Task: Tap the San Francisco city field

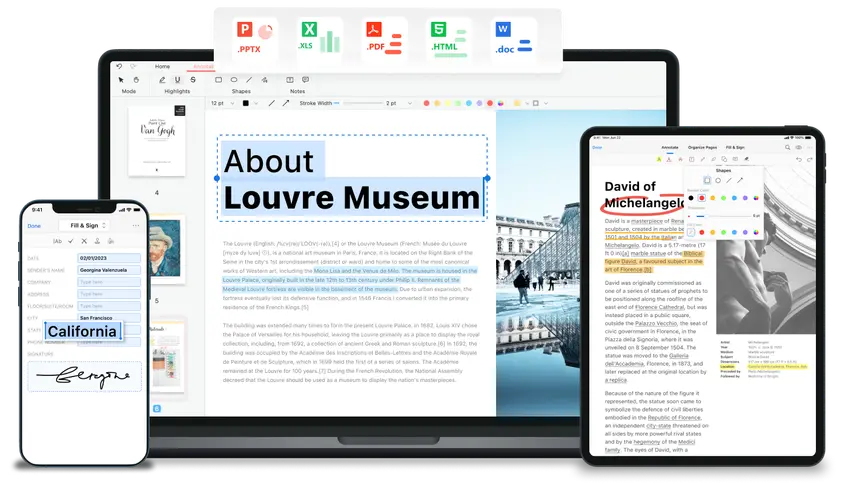Action: pos(109,320)
